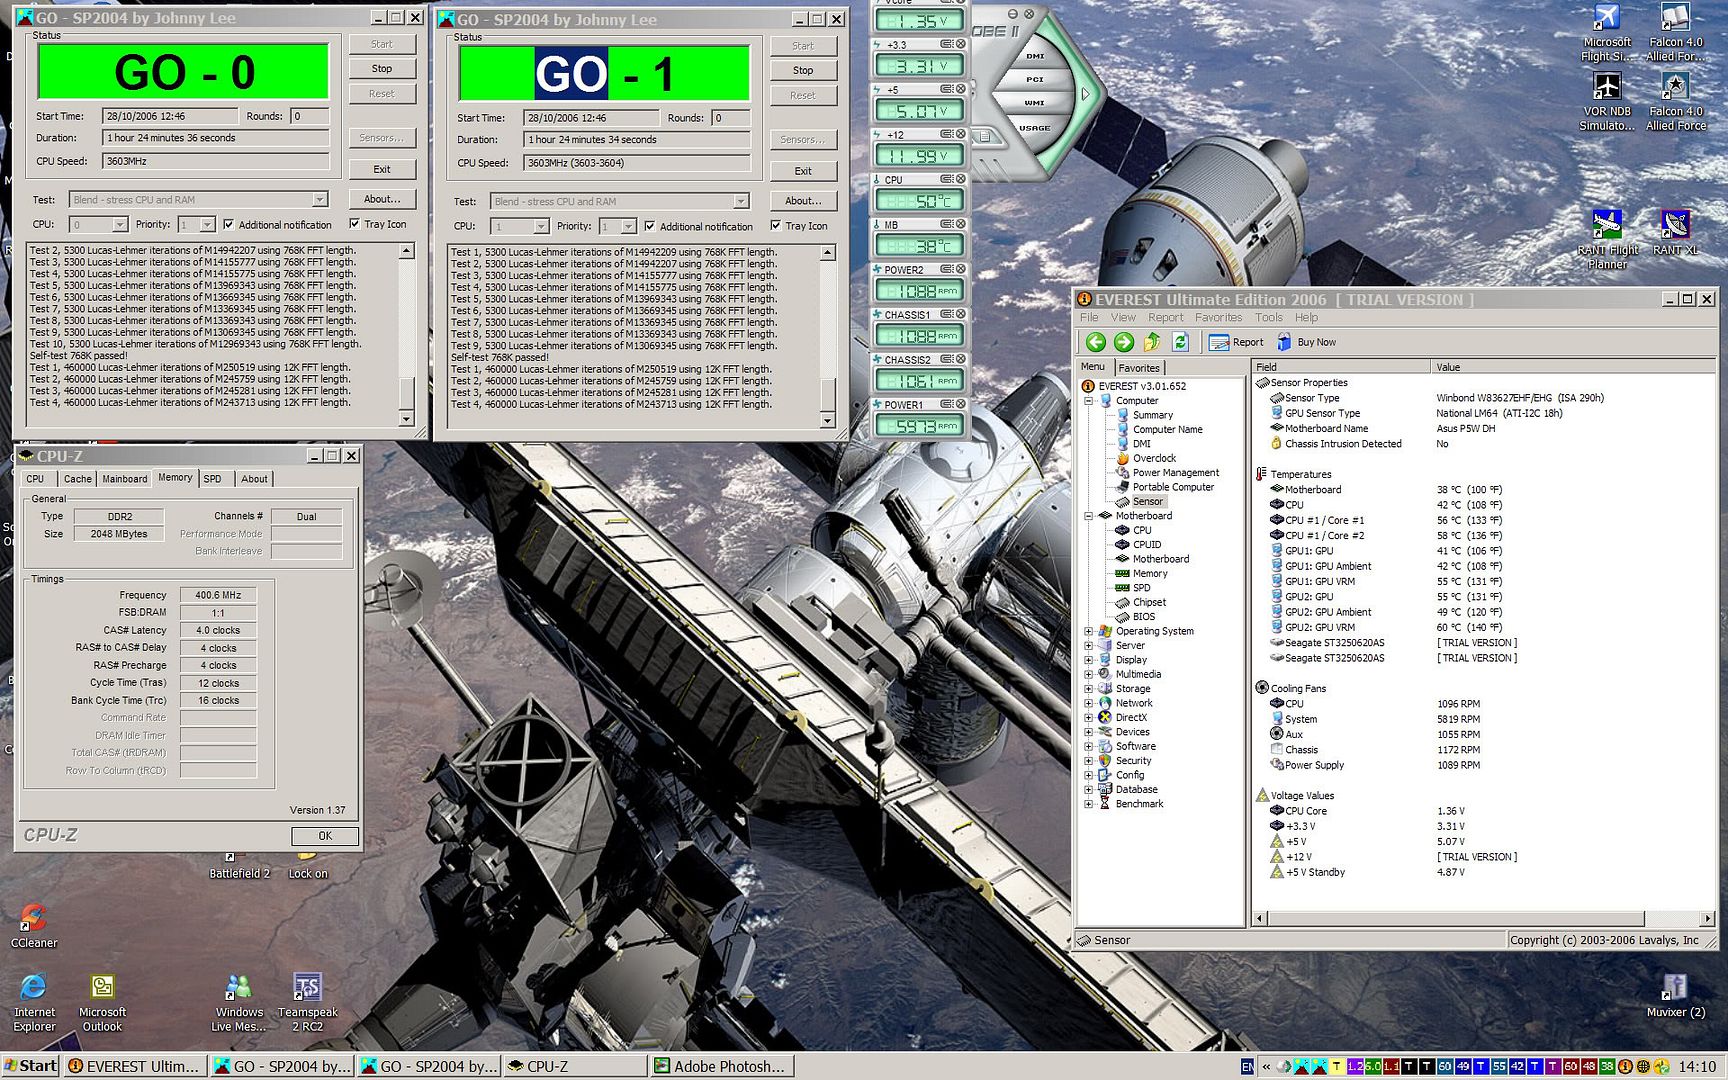Expand Storage node in EVEREST tree
Screen dimensions: 1728x1080
point(1089,689)
